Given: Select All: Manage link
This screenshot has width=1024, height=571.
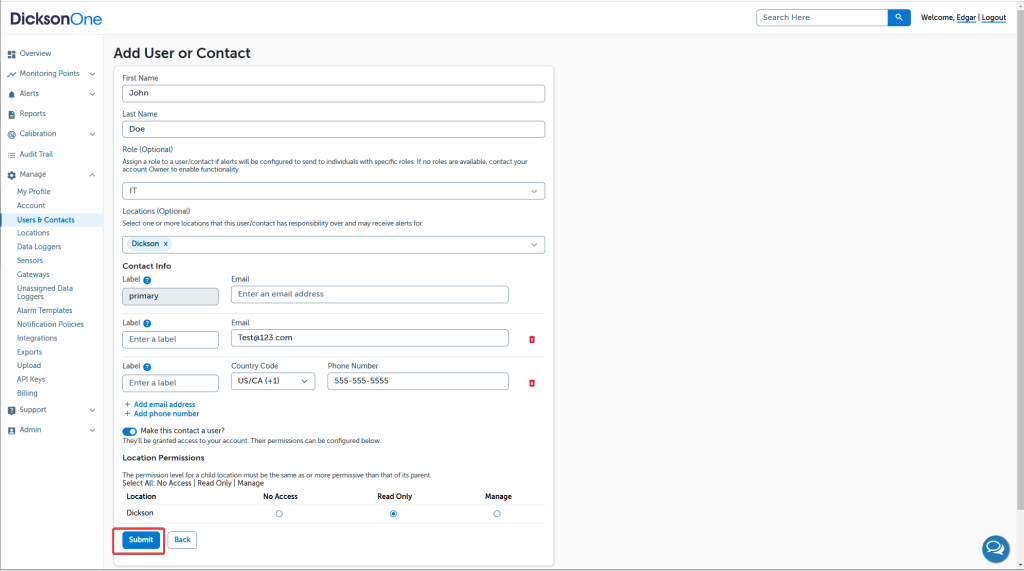Looking at the screenshot, I should click(x=250, y=483).
